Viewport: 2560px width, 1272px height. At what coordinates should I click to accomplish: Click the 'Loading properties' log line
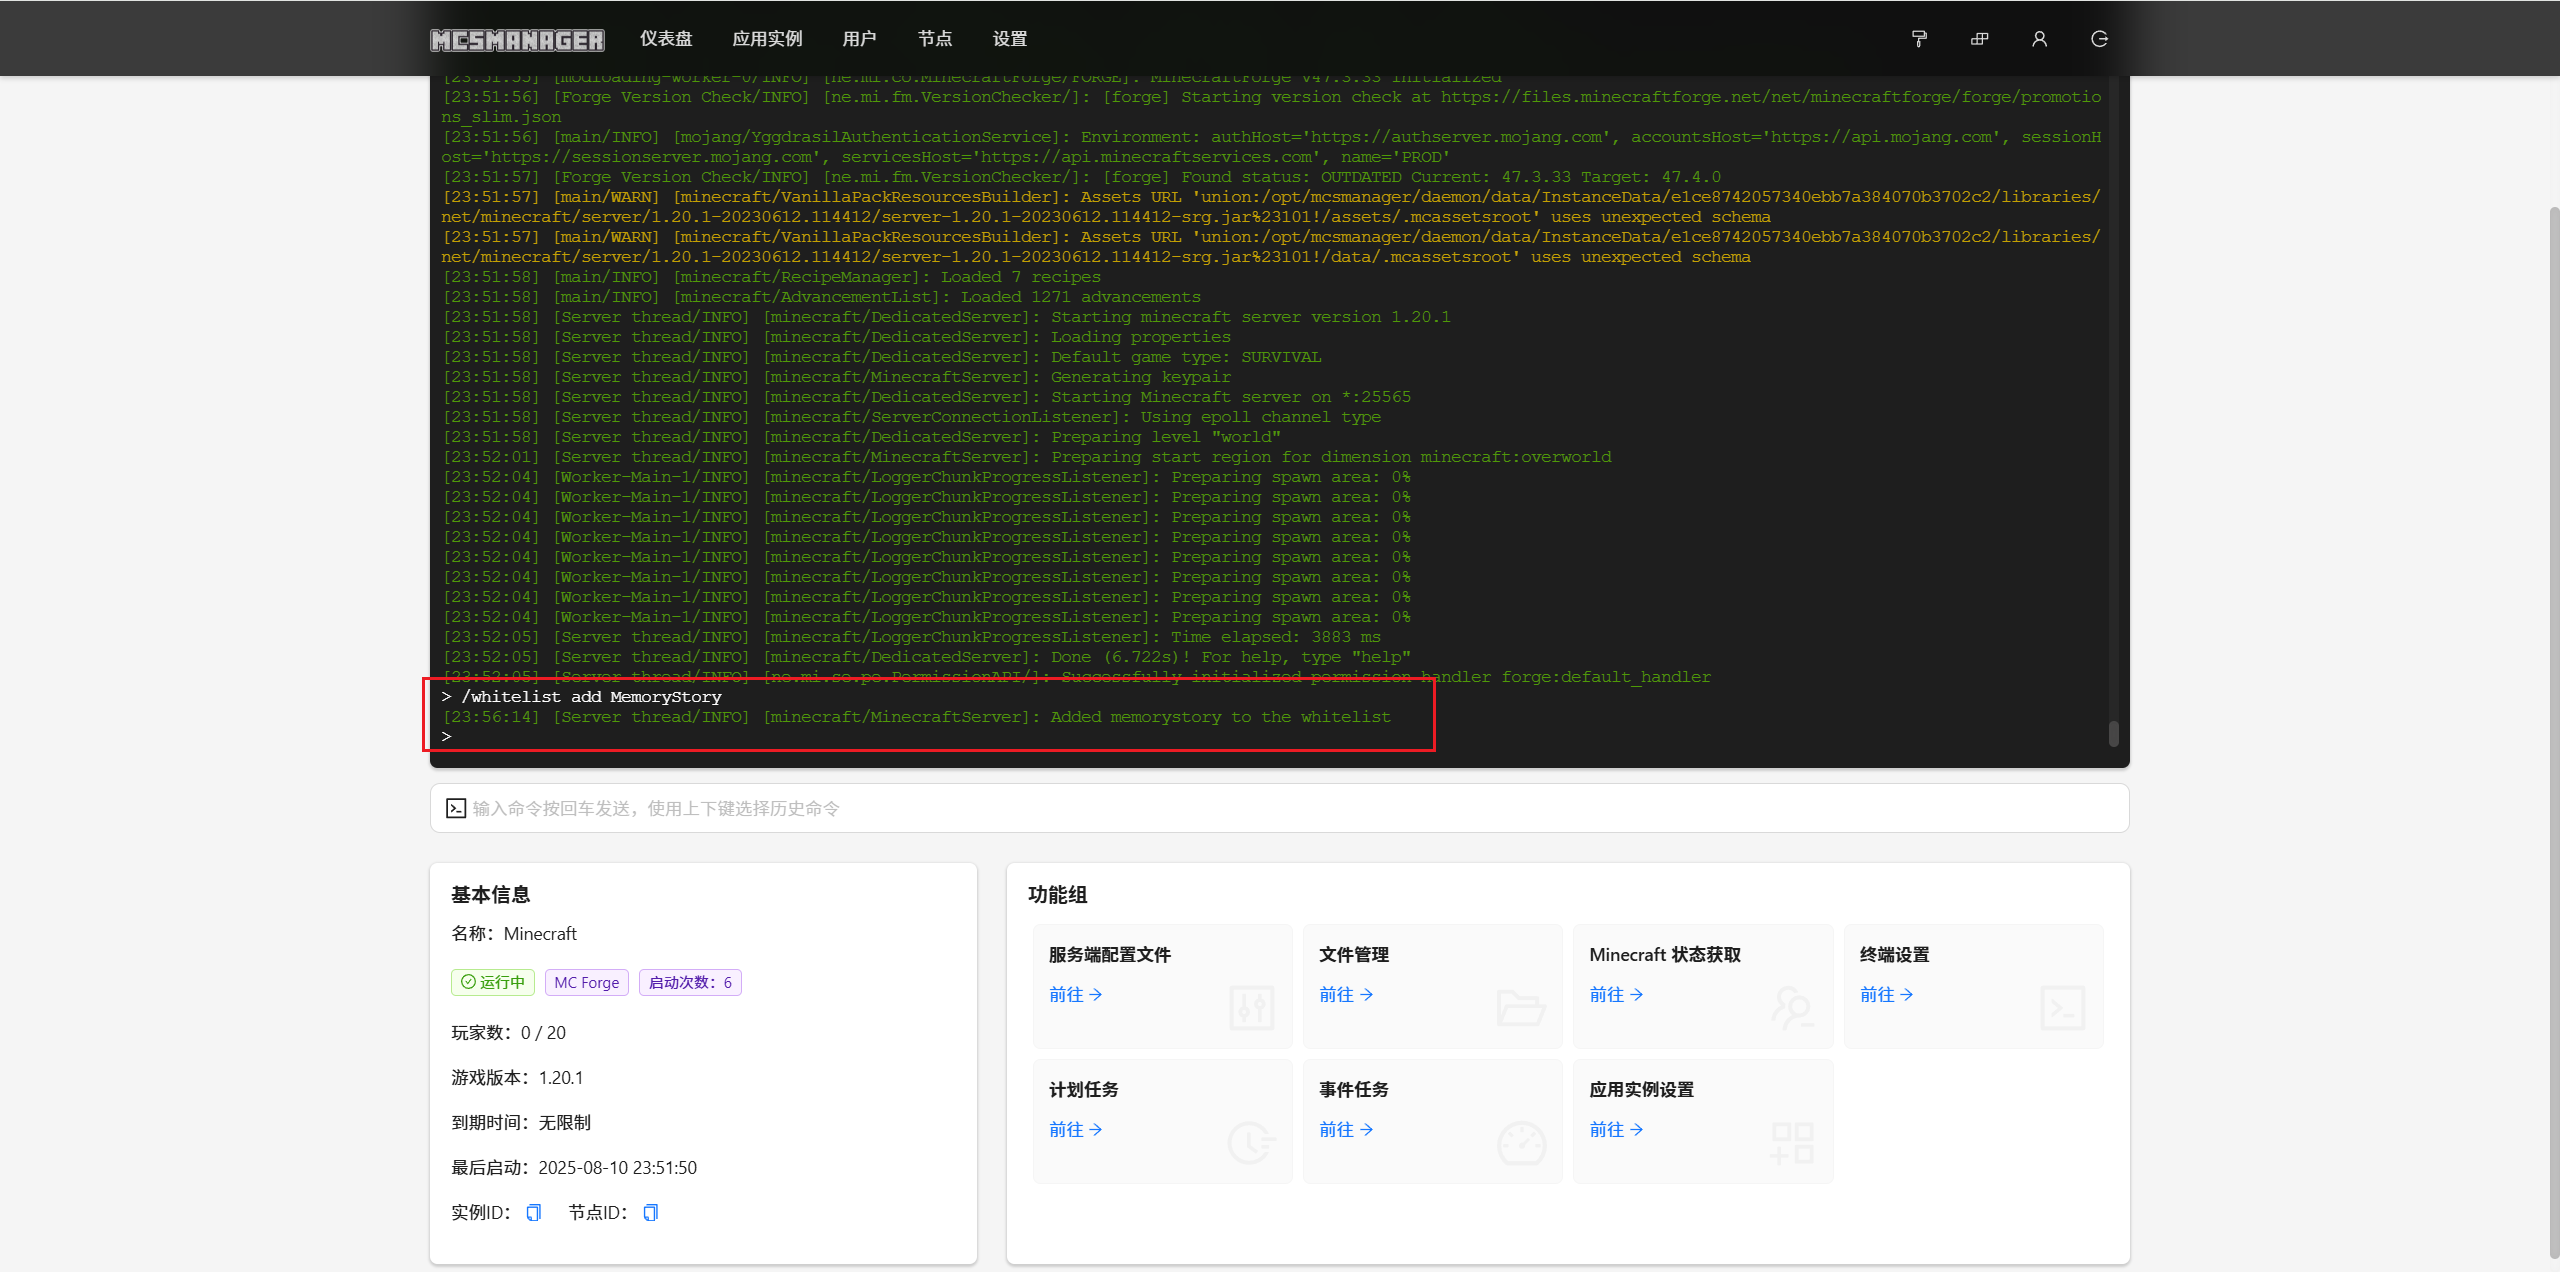(836, 337)
